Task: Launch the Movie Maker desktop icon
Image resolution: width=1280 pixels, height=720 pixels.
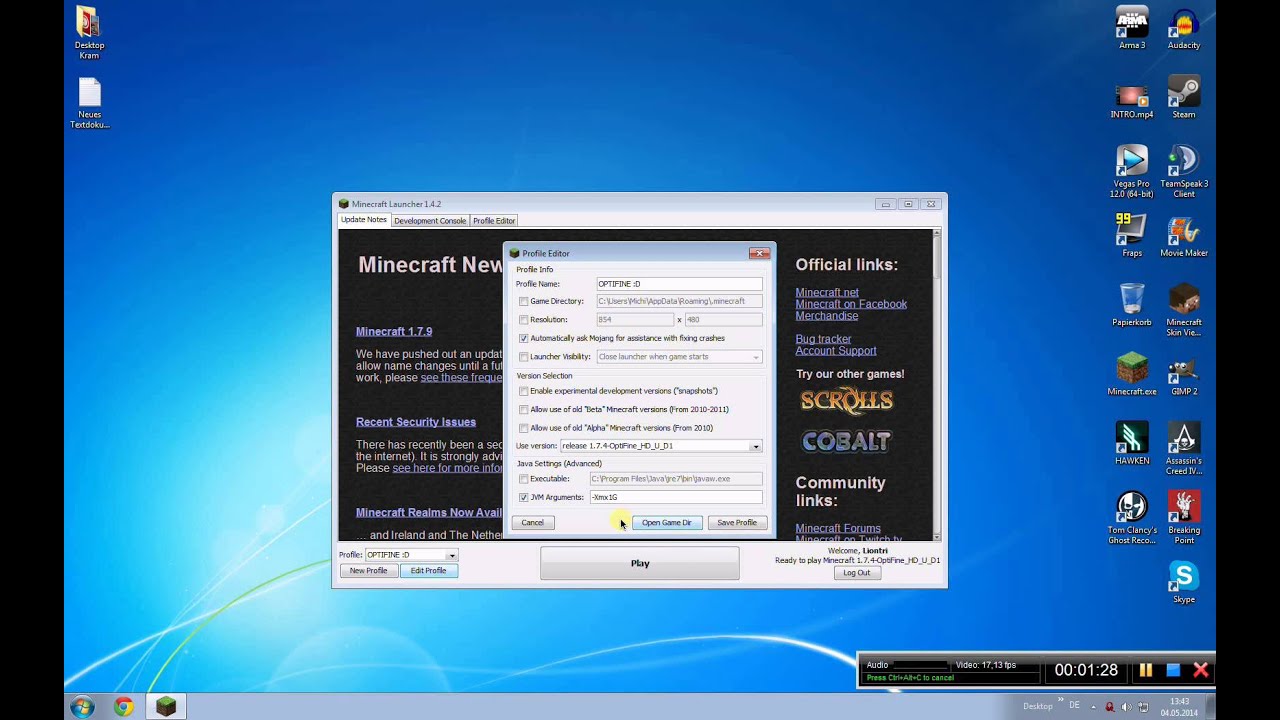Action: [x=1184, y=236]
